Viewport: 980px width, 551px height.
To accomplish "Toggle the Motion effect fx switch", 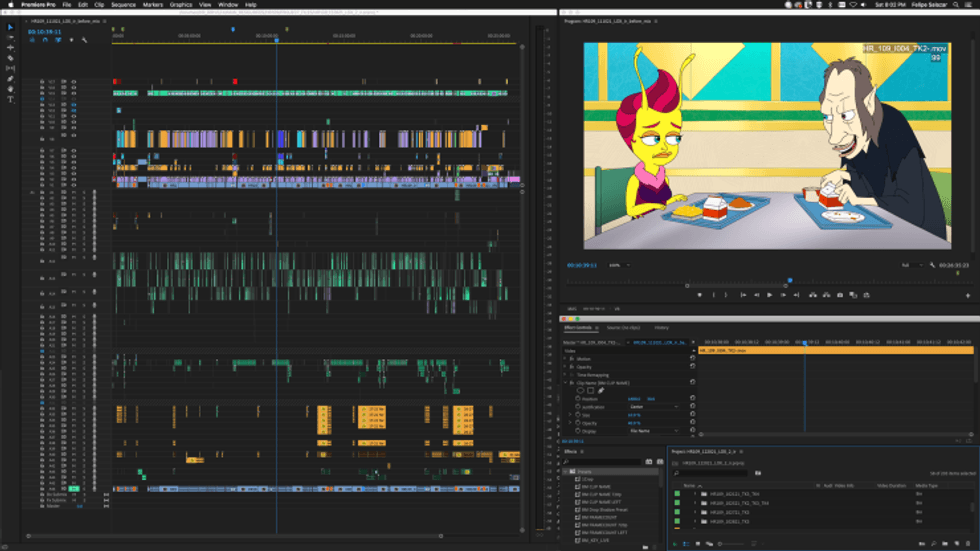I will click(571, 359).
